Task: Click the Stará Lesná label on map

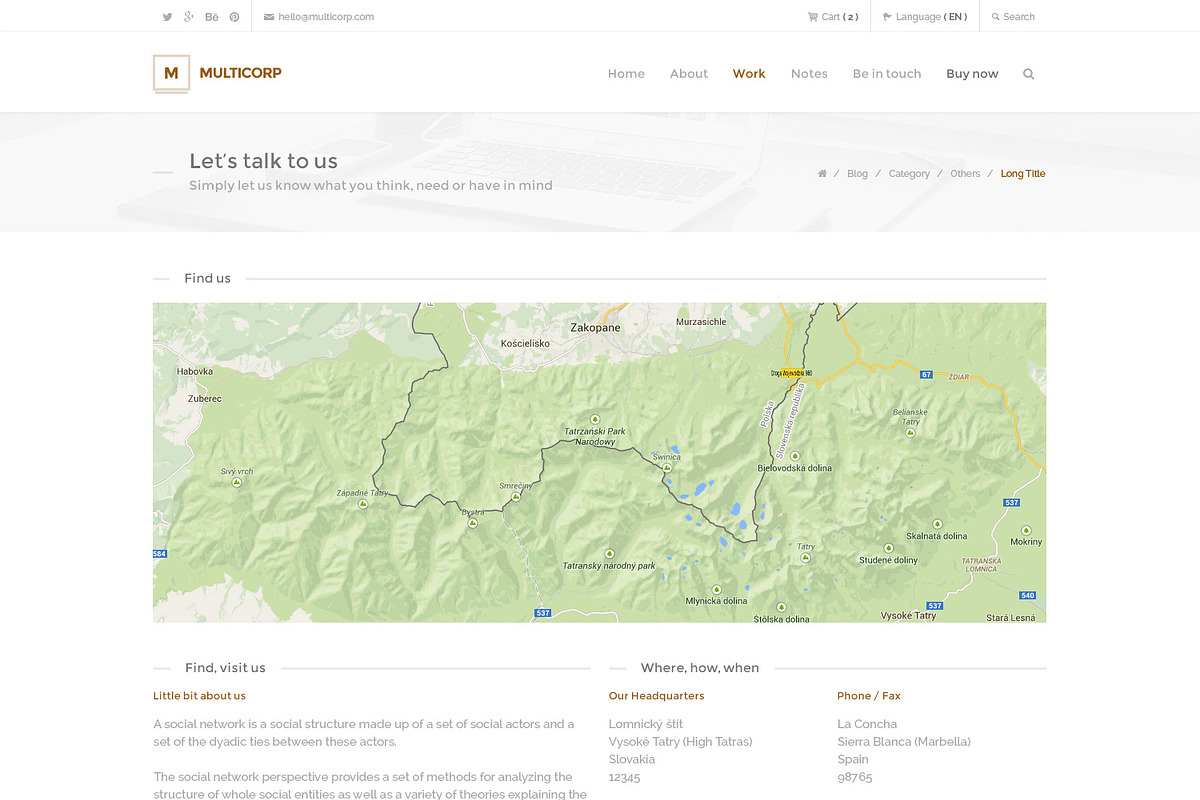Action: pyautogui.click(x=1011, y=618)
